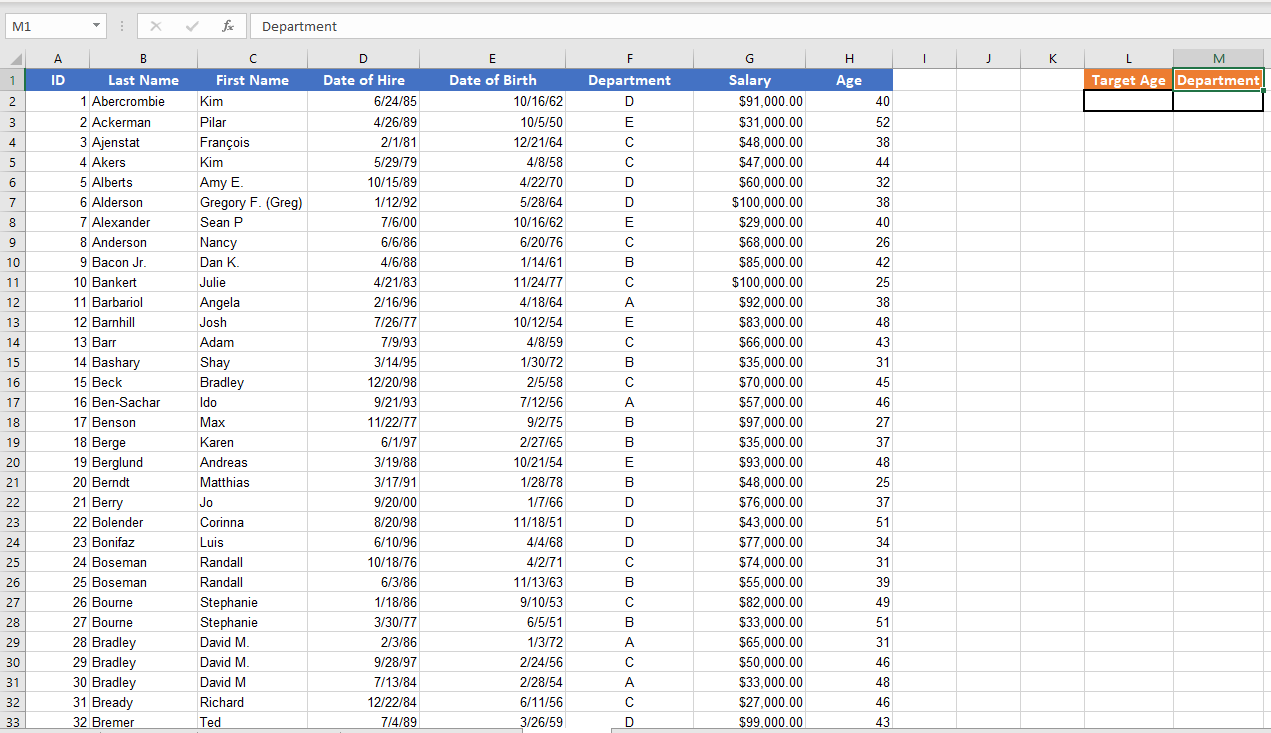
Task: Click the Cancel (X) icon beside the formula bar
Action: [155, 26]
